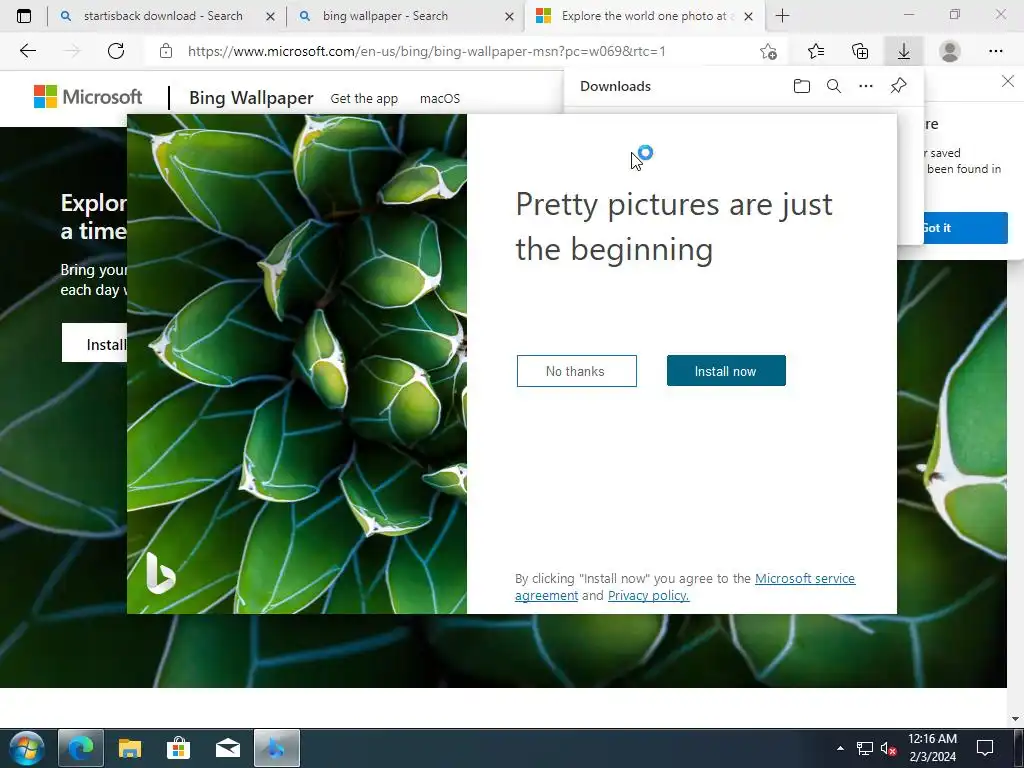Open macOS menu item
The image size is (1024, 768).
coord(440,99)
